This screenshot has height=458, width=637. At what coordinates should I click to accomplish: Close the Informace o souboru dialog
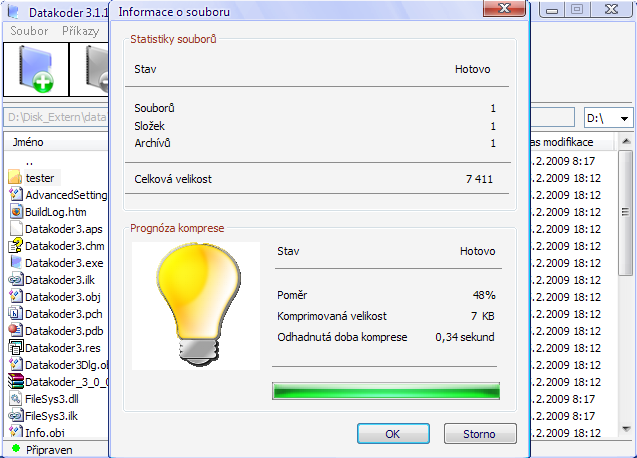pos(504,8)
